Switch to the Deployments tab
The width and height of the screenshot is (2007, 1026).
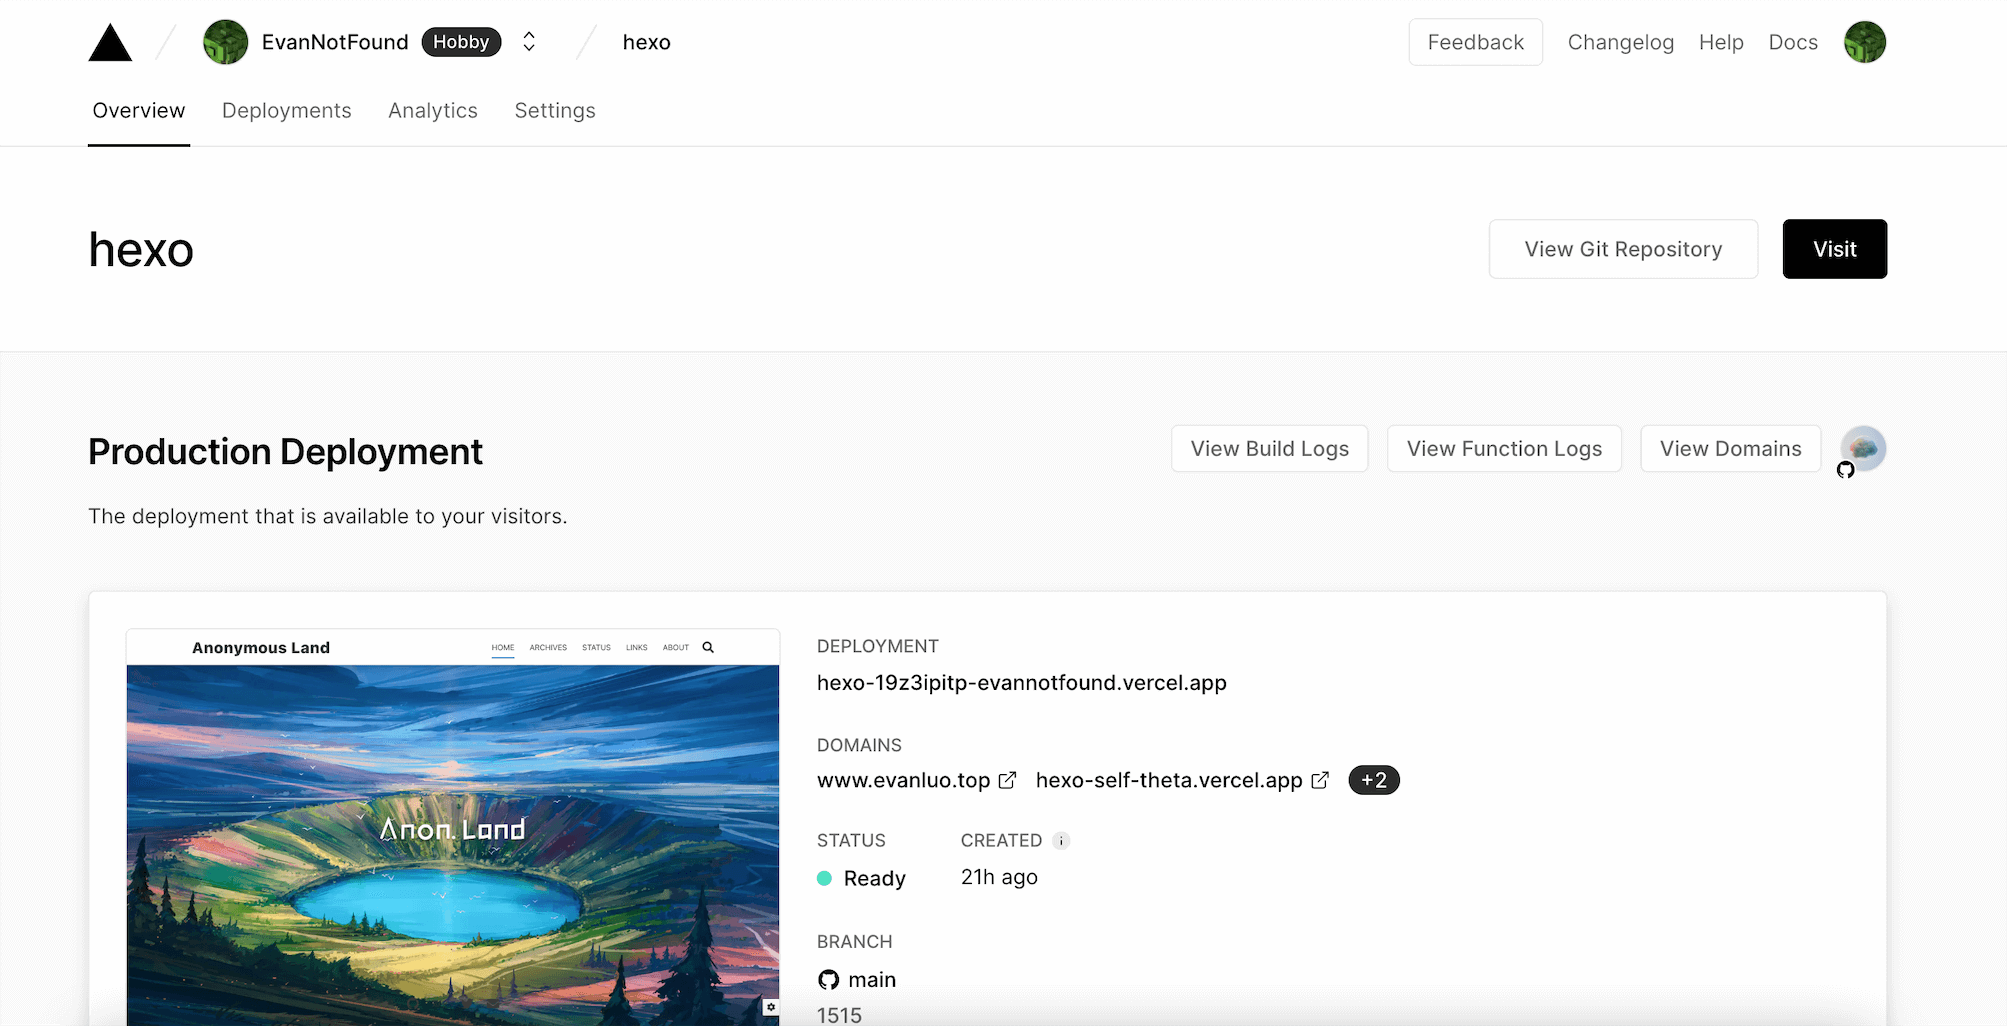[287, 110]
